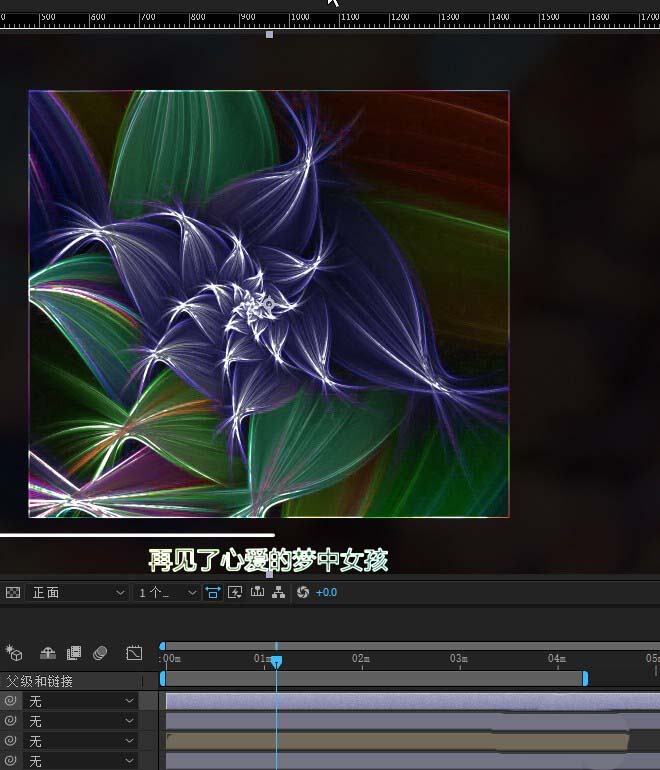Image resolution: width=660 pixels, height=770 pixels.
Task: Enable the draft 3D icon
Action: (14, 653)
